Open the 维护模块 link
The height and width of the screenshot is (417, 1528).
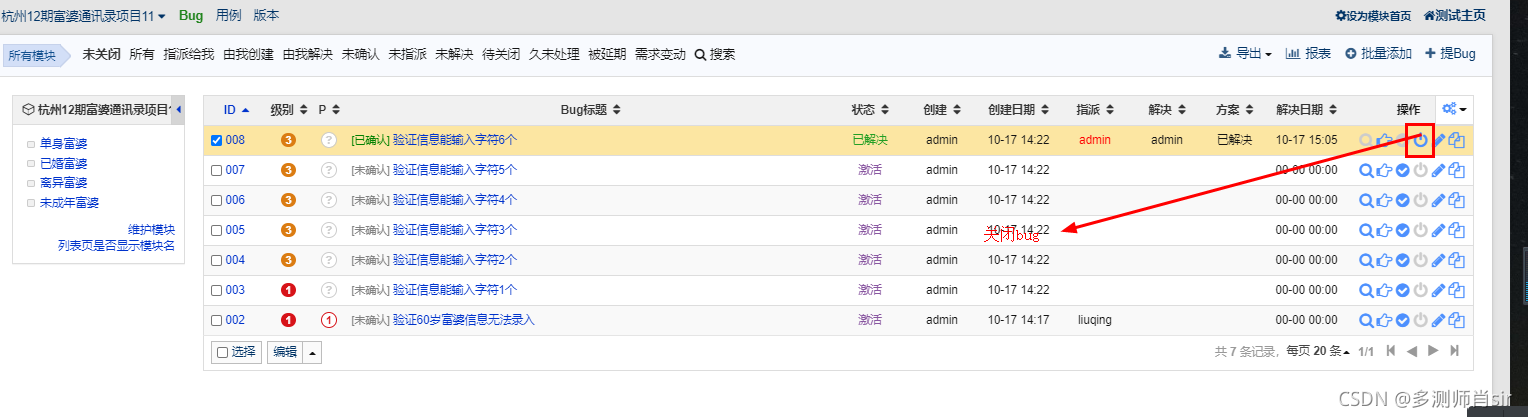(151, 229)
